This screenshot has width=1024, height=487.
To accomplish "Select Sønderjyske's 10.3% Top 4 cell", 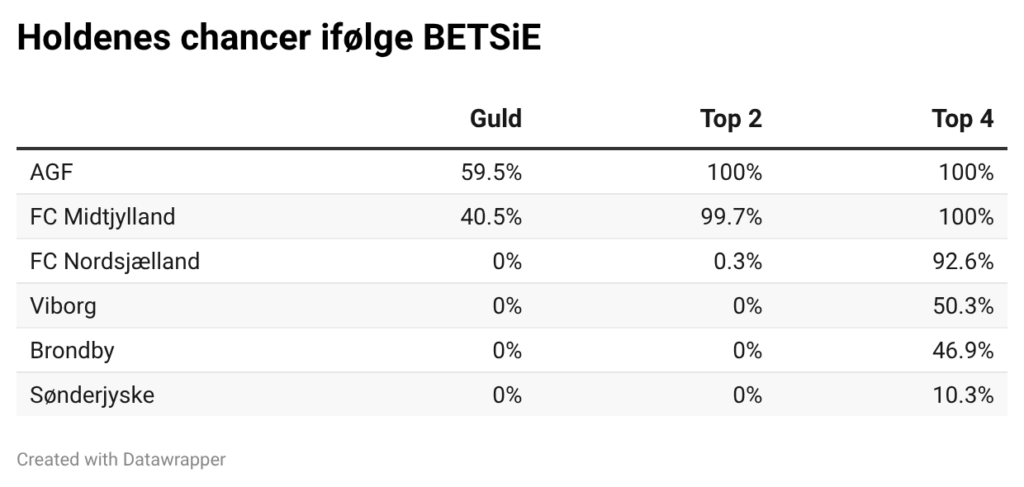I will (x=962, y=395).
